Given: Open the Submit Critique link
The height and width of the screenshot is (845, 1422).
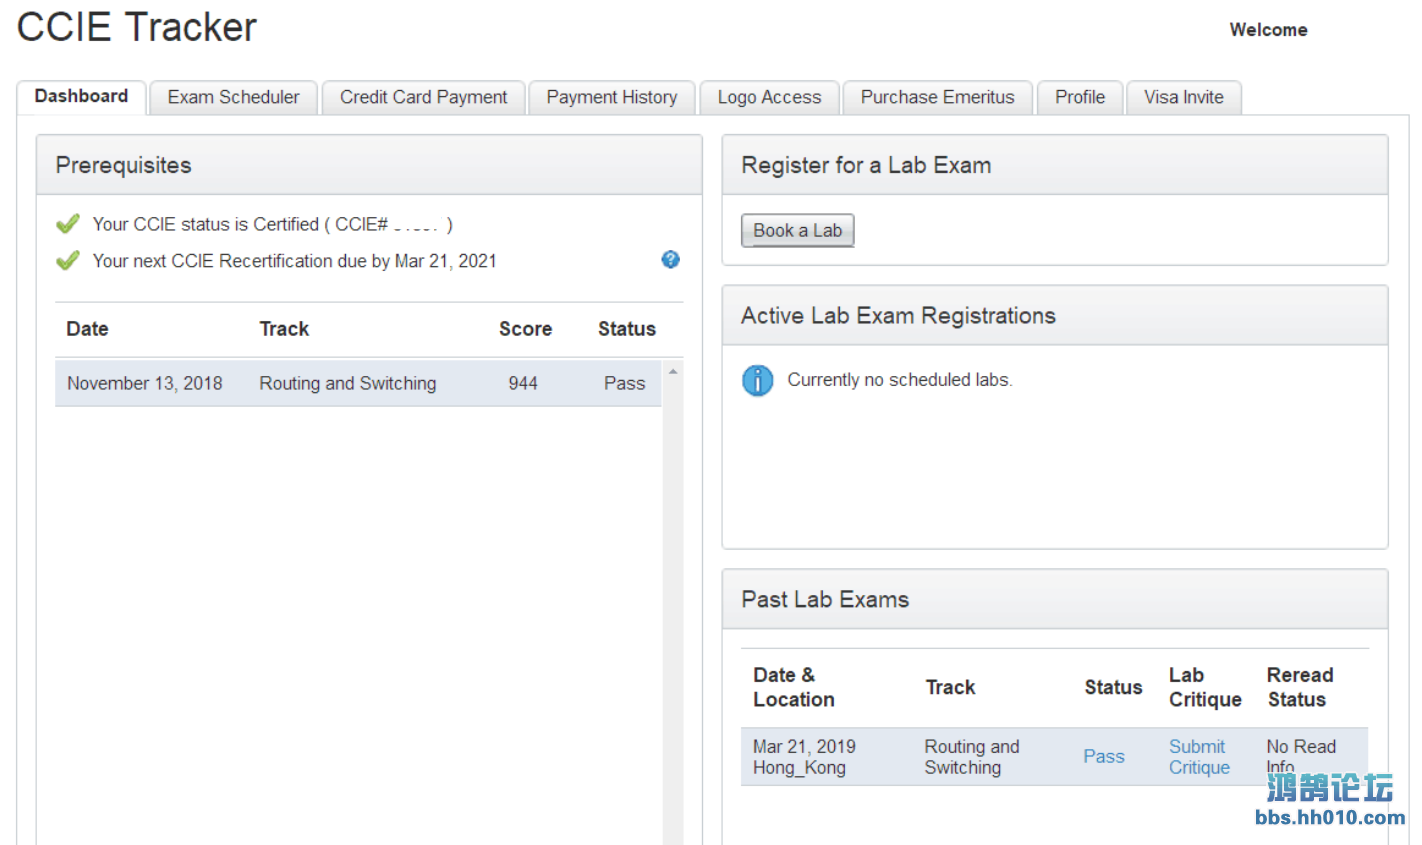Looking at the screenshot, I should 1199,757.
